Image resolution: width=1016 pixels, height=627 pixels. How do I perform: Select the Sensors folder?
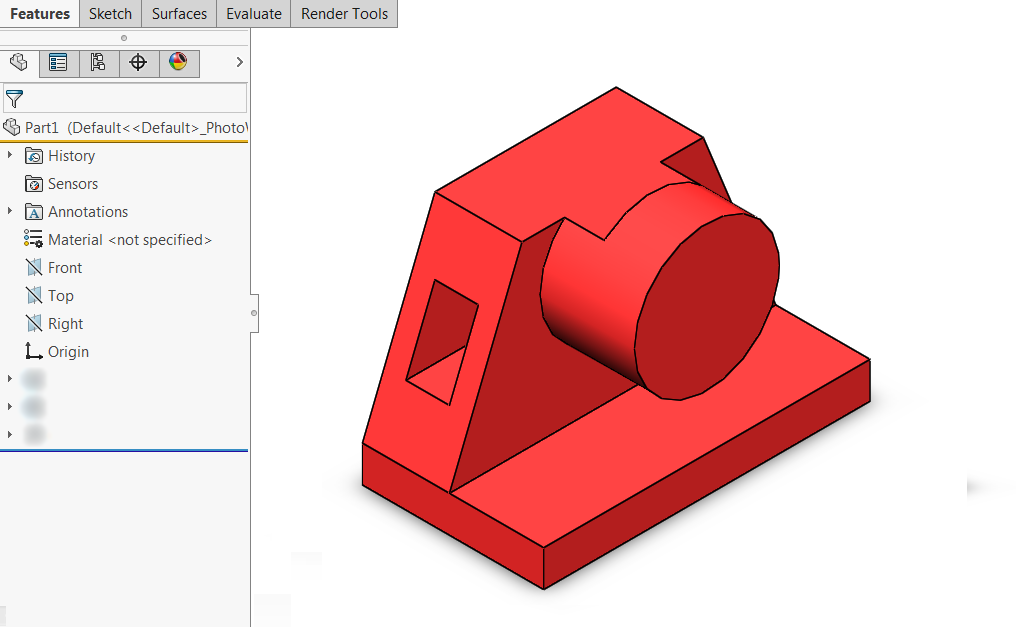click(x=72, y=184)
